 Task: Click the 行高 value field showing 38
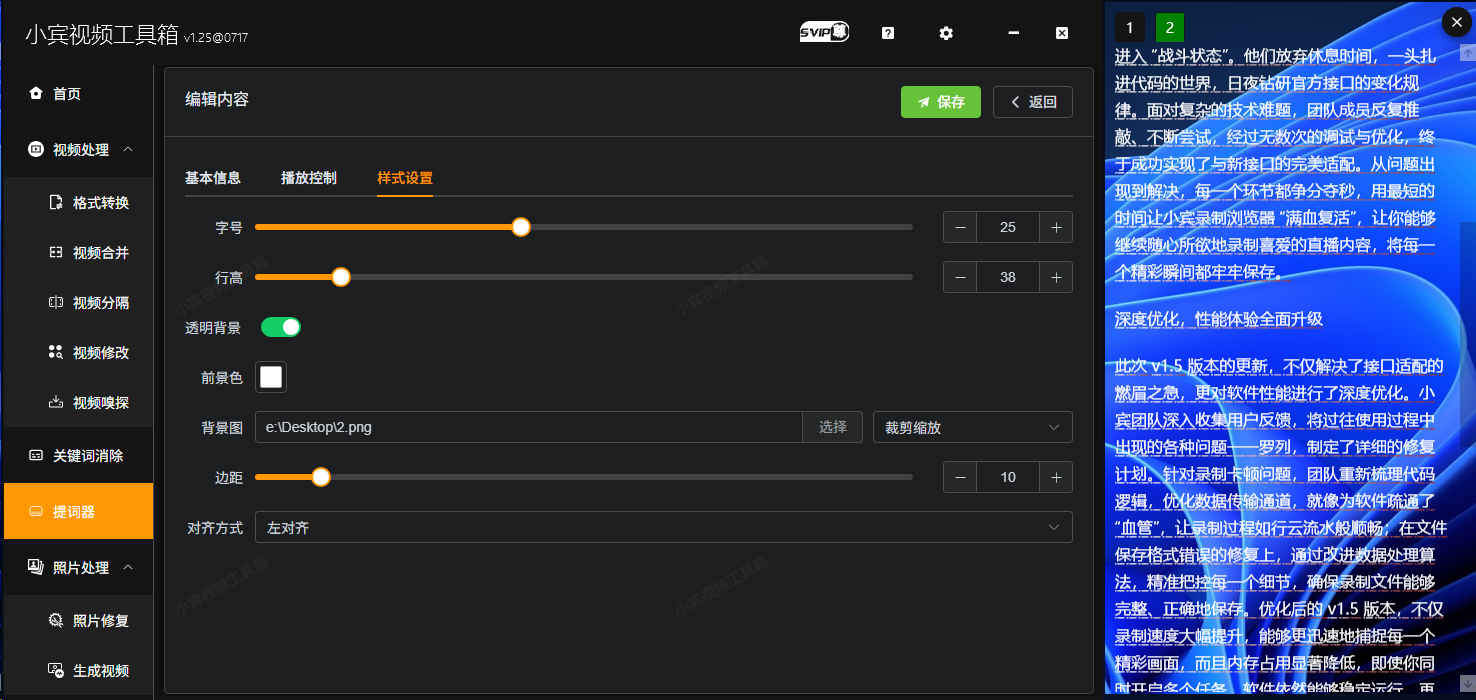click(x=1008, y=277)
